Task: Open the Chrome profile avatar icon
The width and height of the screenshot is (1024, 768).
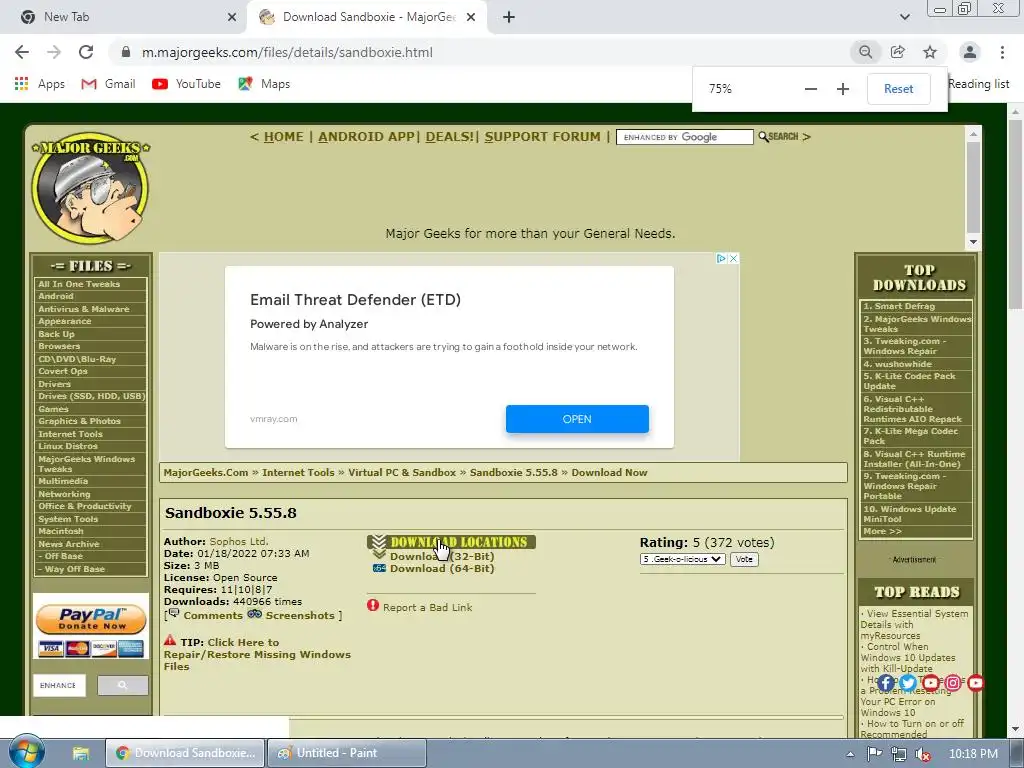Action: coord(970,52)
